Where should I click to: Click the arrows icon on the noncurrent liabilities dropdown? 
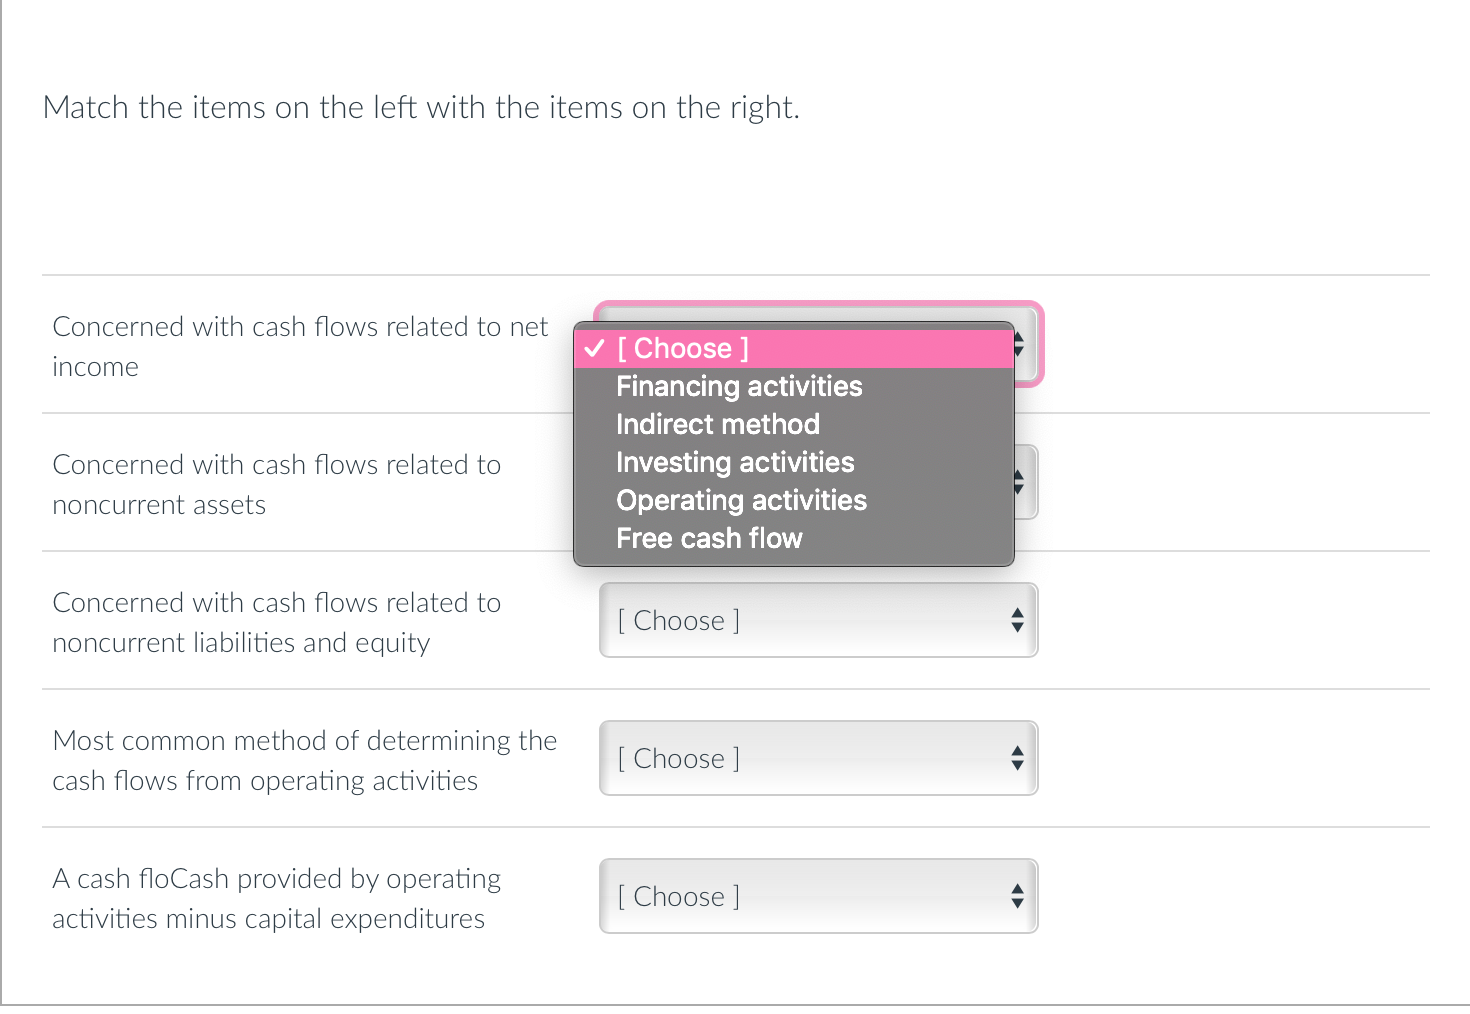(1017, 621)
